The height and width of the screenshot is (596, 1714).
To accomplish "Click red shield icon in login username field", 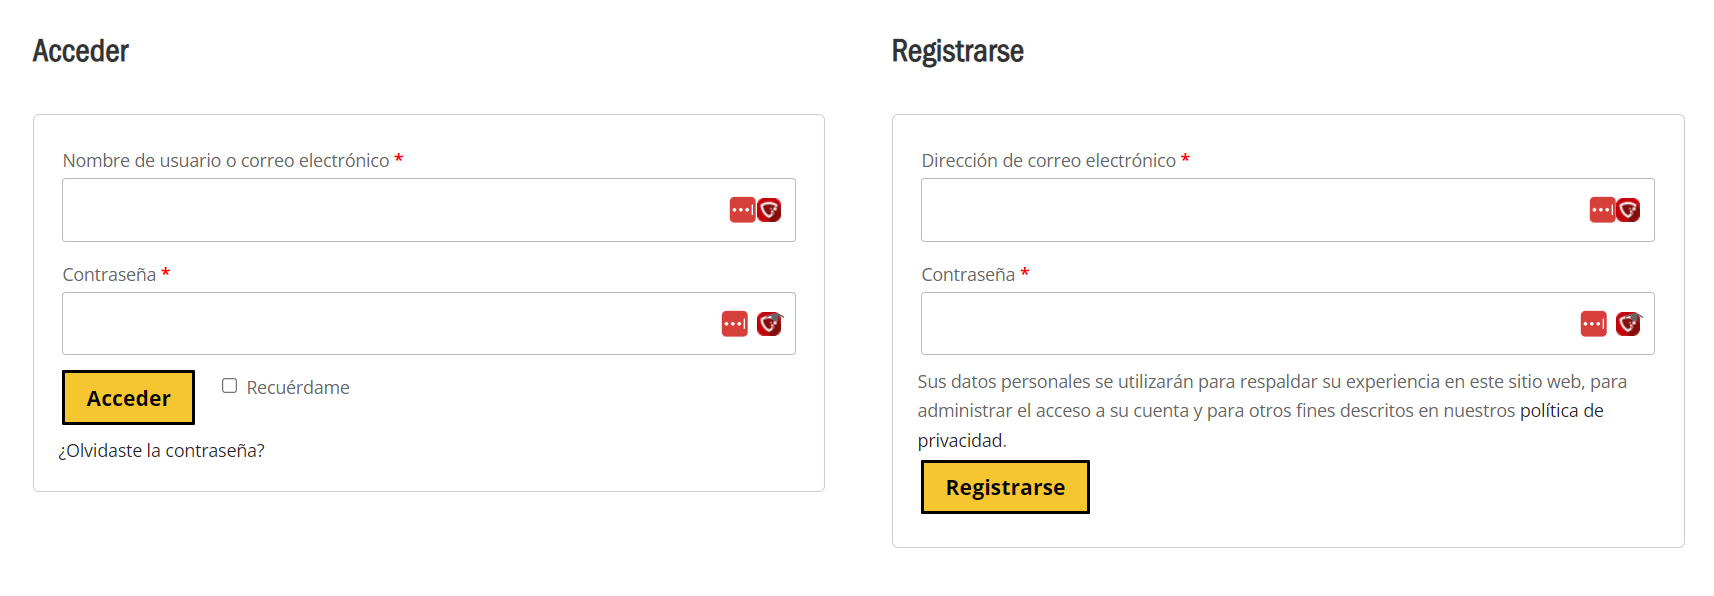I will point(769,210).
